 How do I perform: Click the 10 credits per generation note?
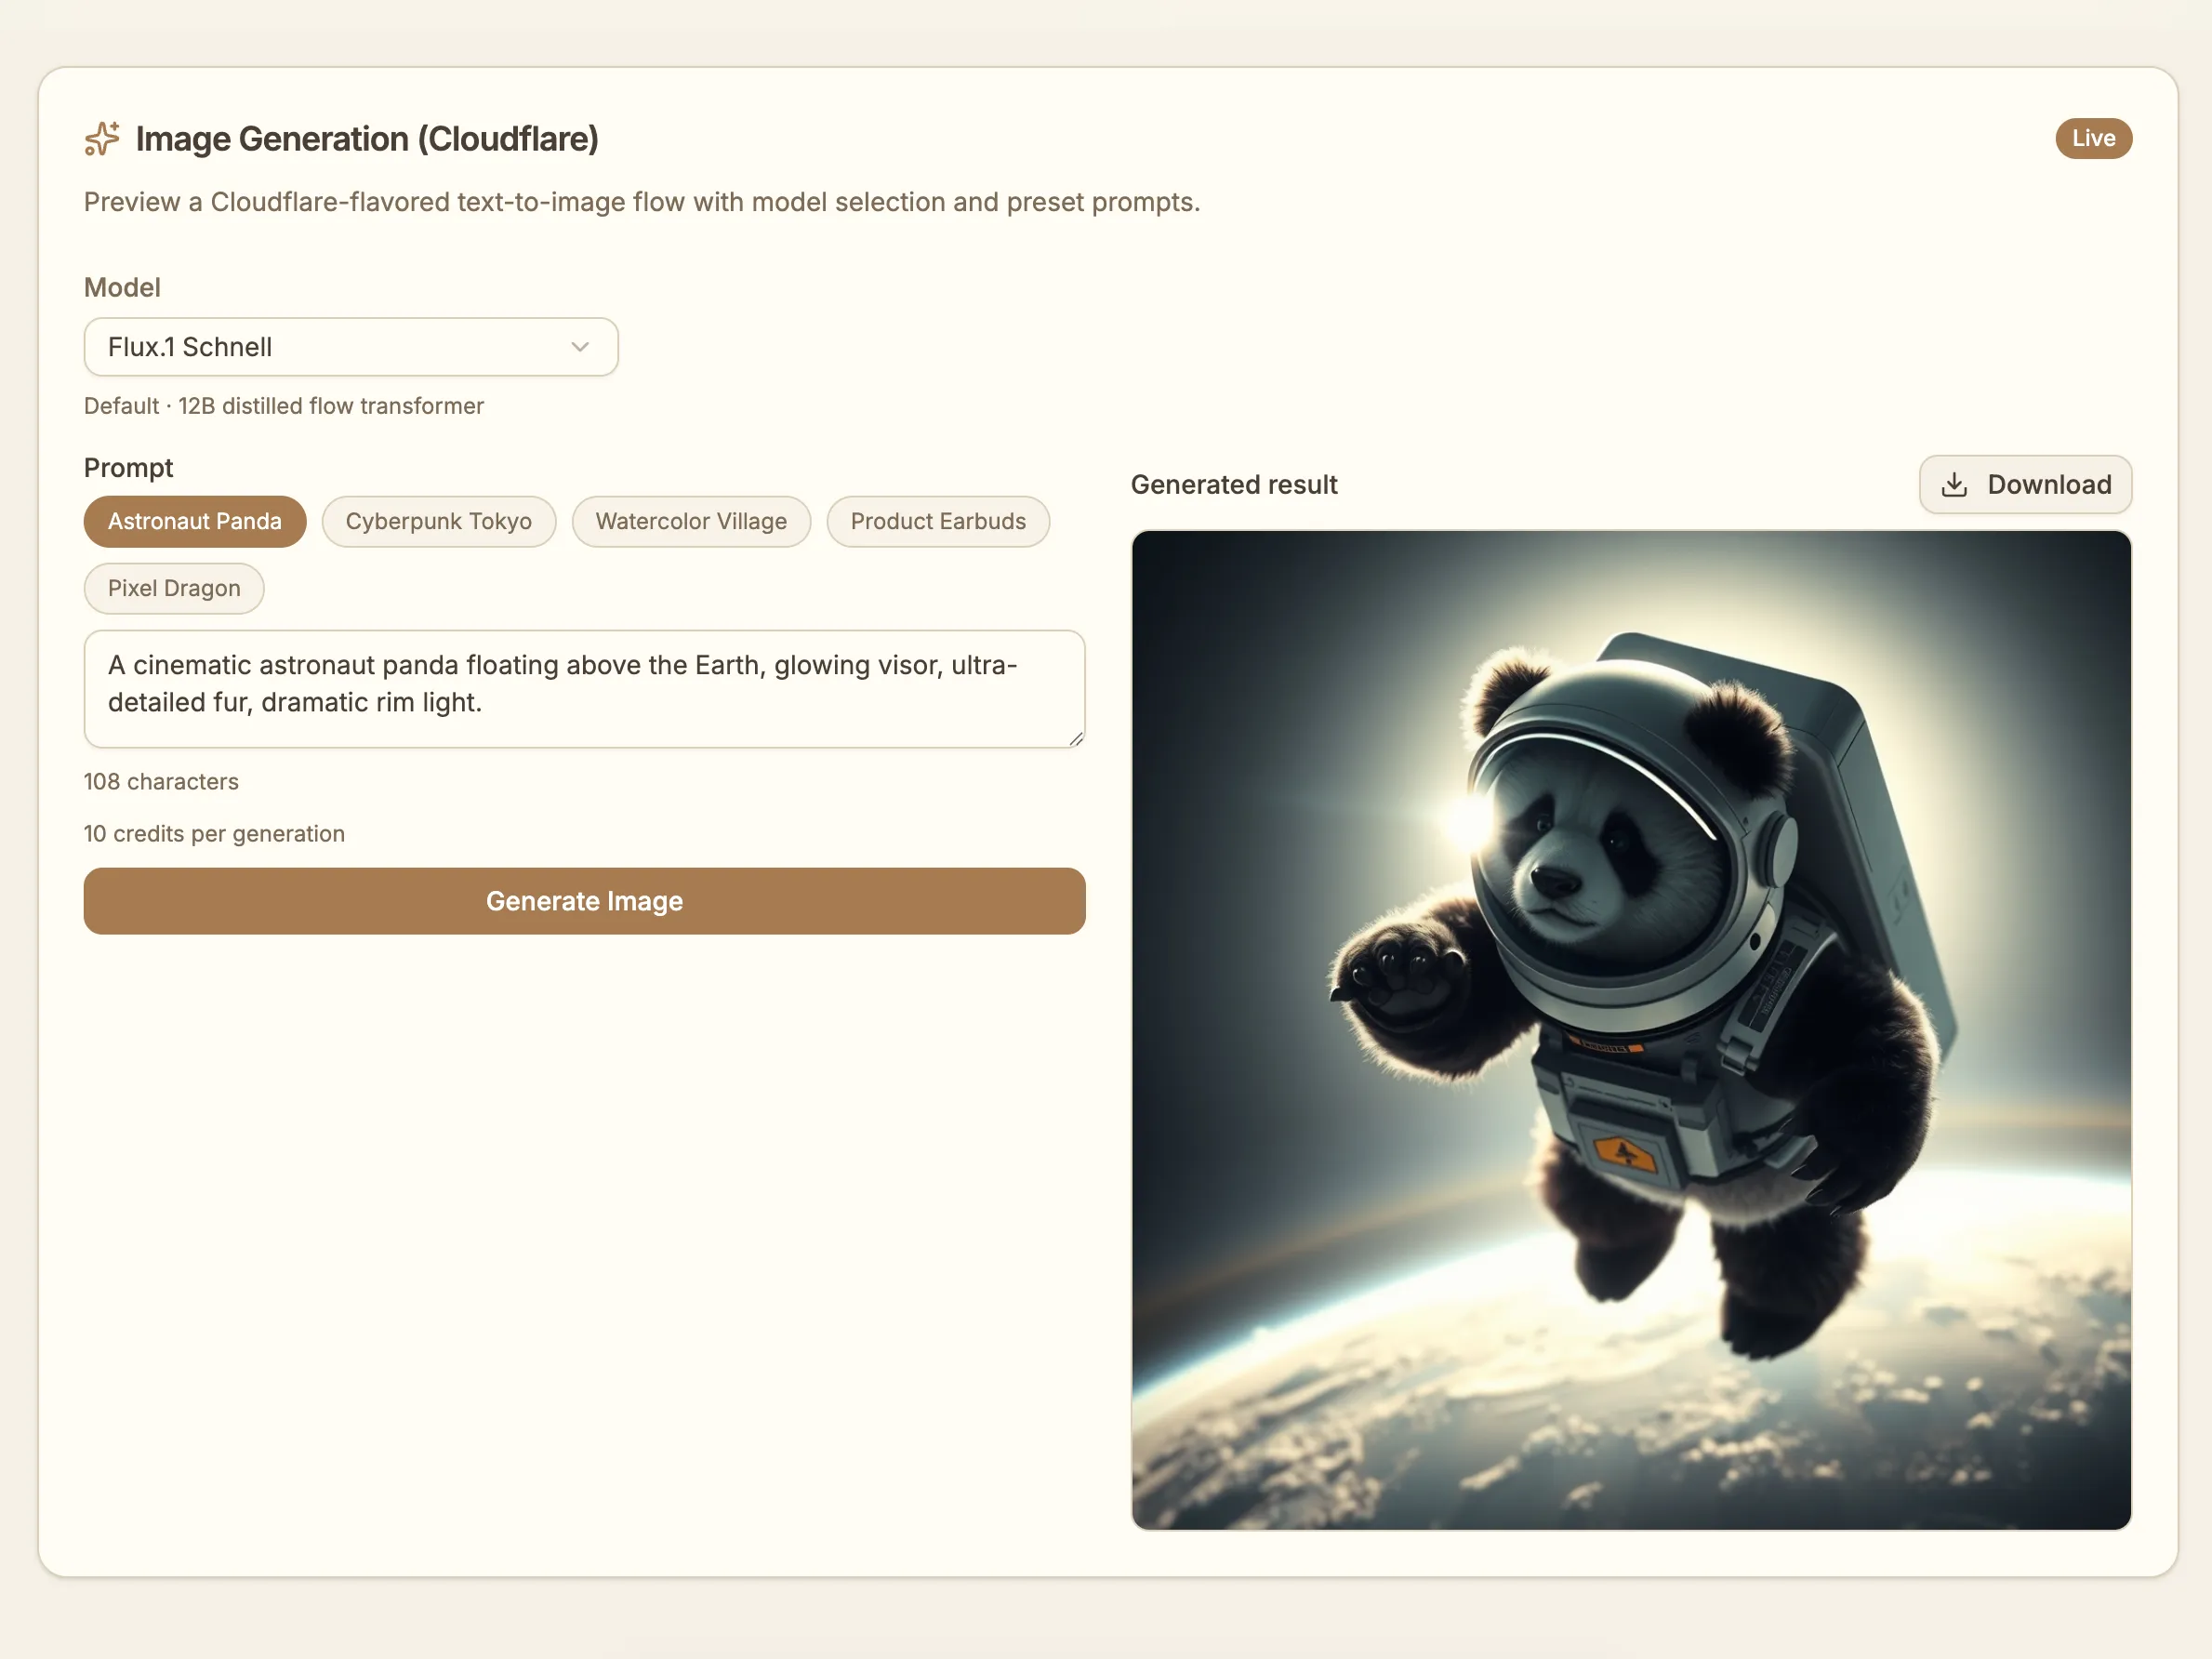(214, 834)
